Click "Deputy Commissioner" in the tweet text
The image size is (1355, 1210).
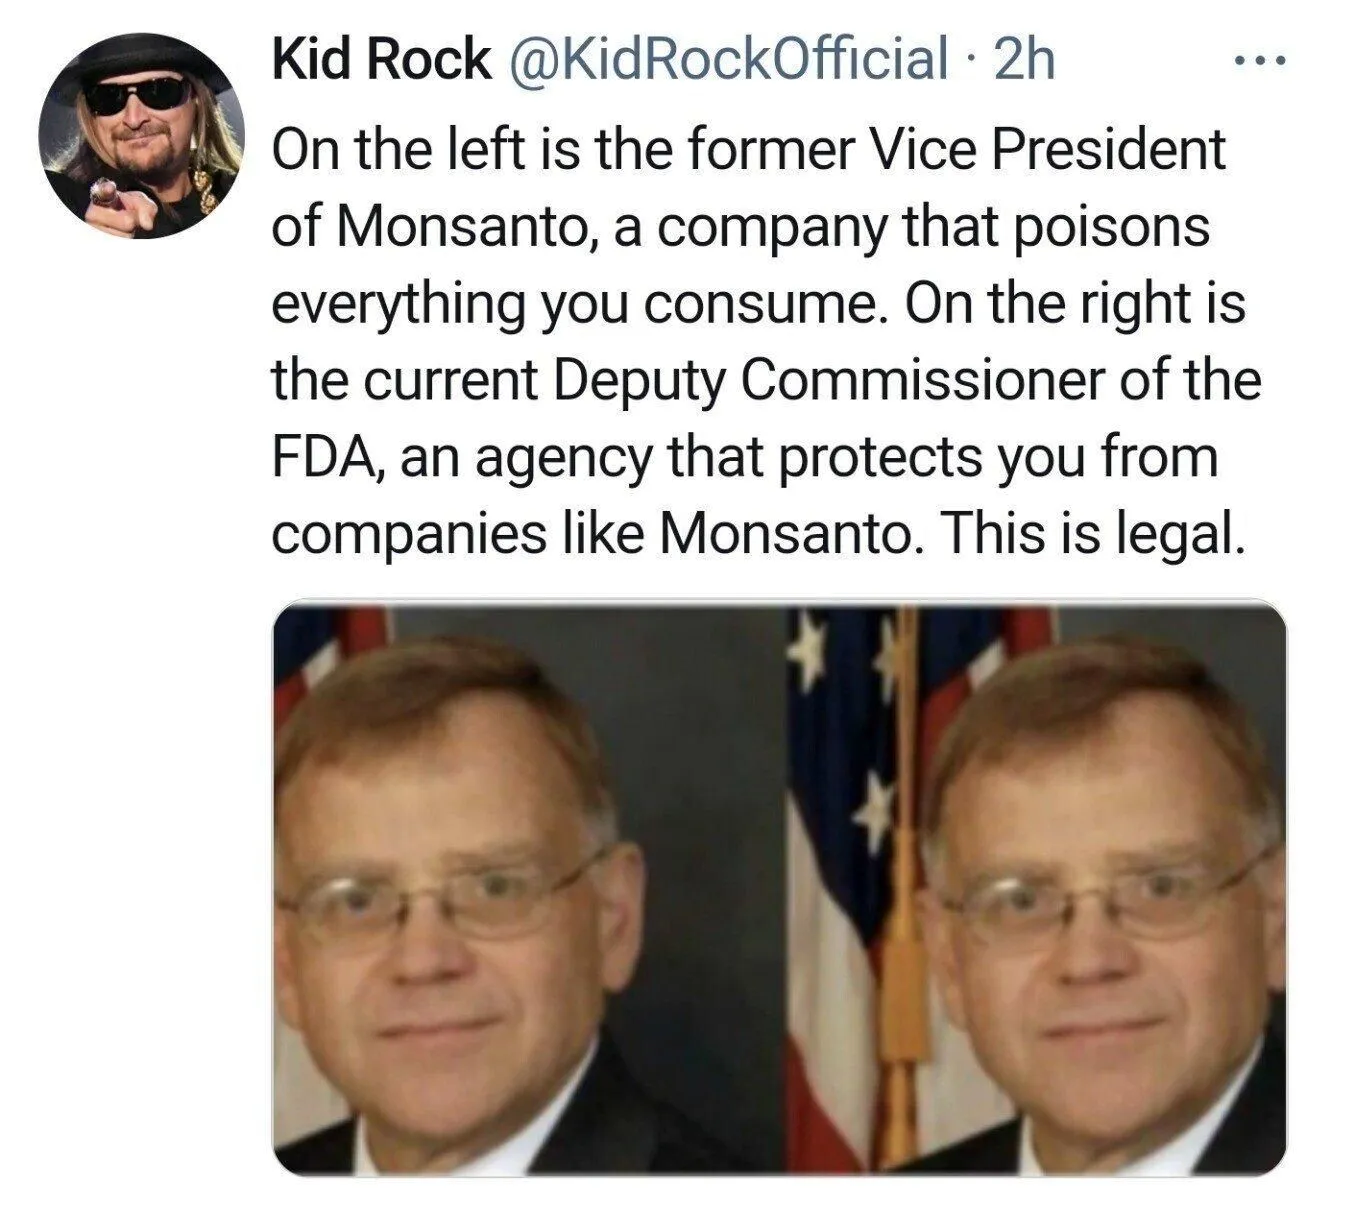click(x=828, y=383)
